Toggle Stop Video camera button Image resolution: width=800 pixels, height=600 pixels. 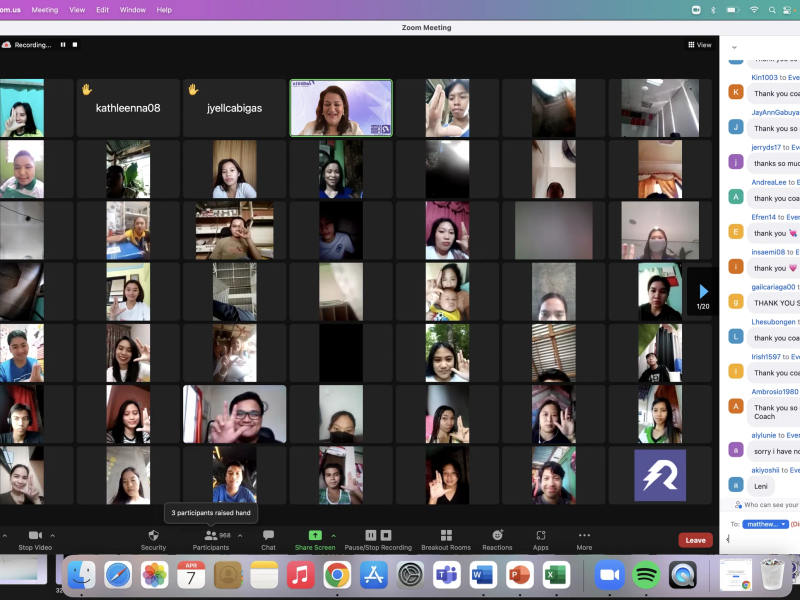[x=35, y=540]
